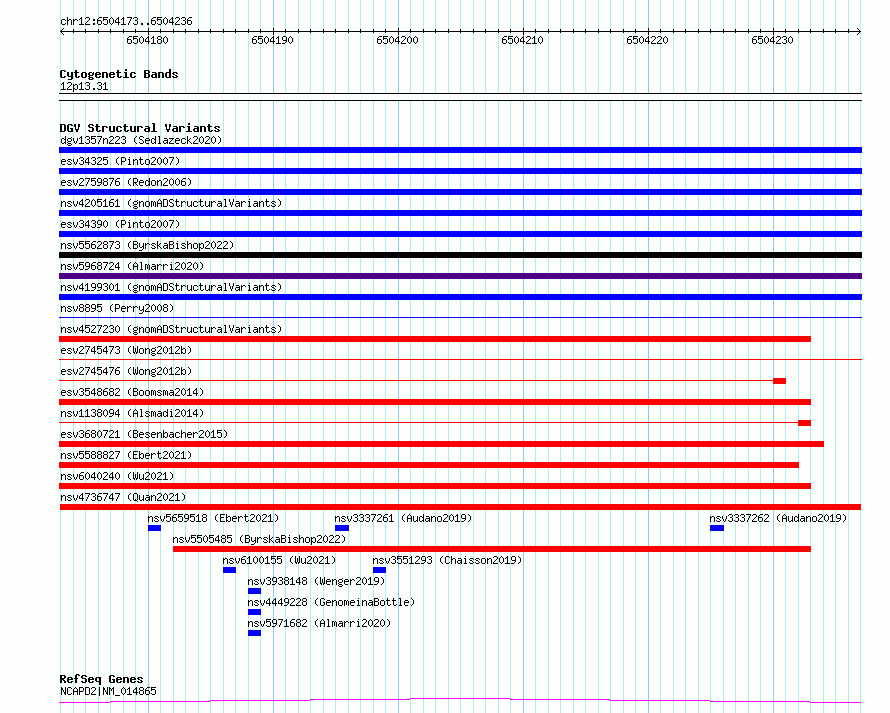Click the red bar under nsv5505485

tap(492, 549)
